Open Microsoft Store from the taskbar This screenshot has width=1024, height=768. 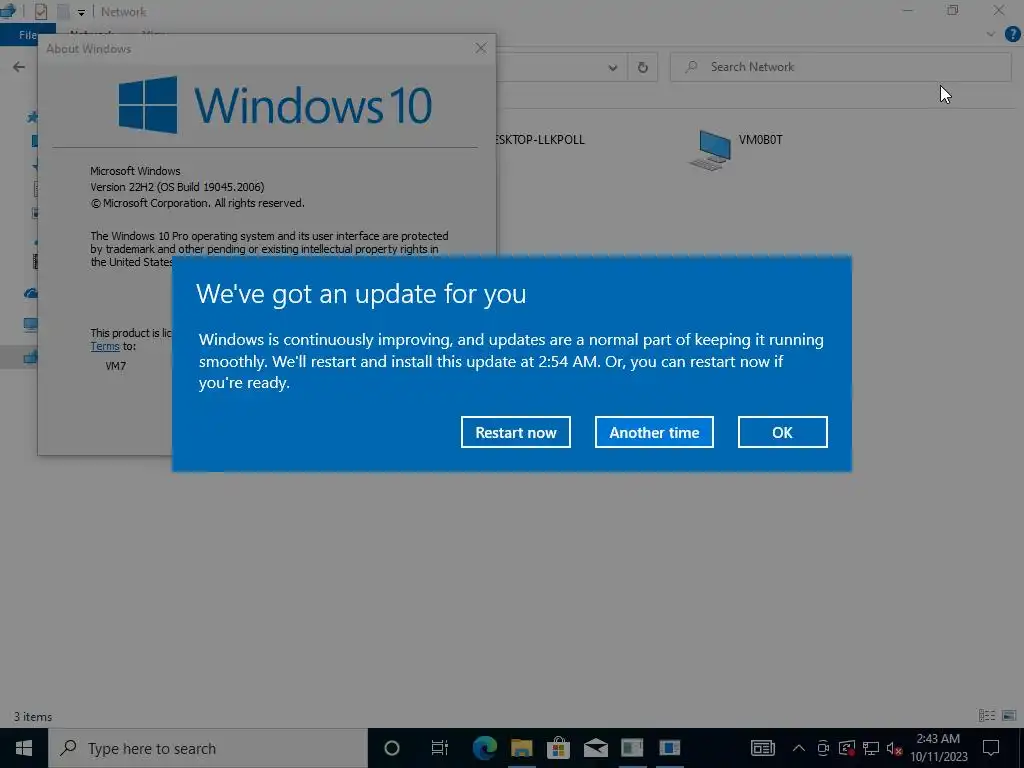tap(558, 748)
